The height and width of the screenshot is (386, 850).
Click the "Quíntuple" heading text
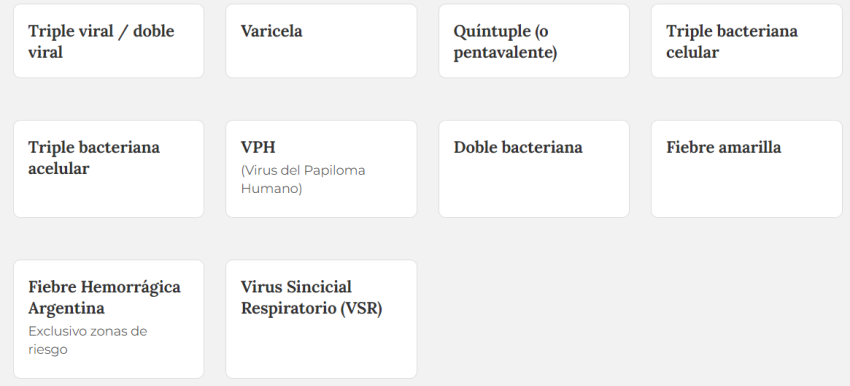click(492, 32)
